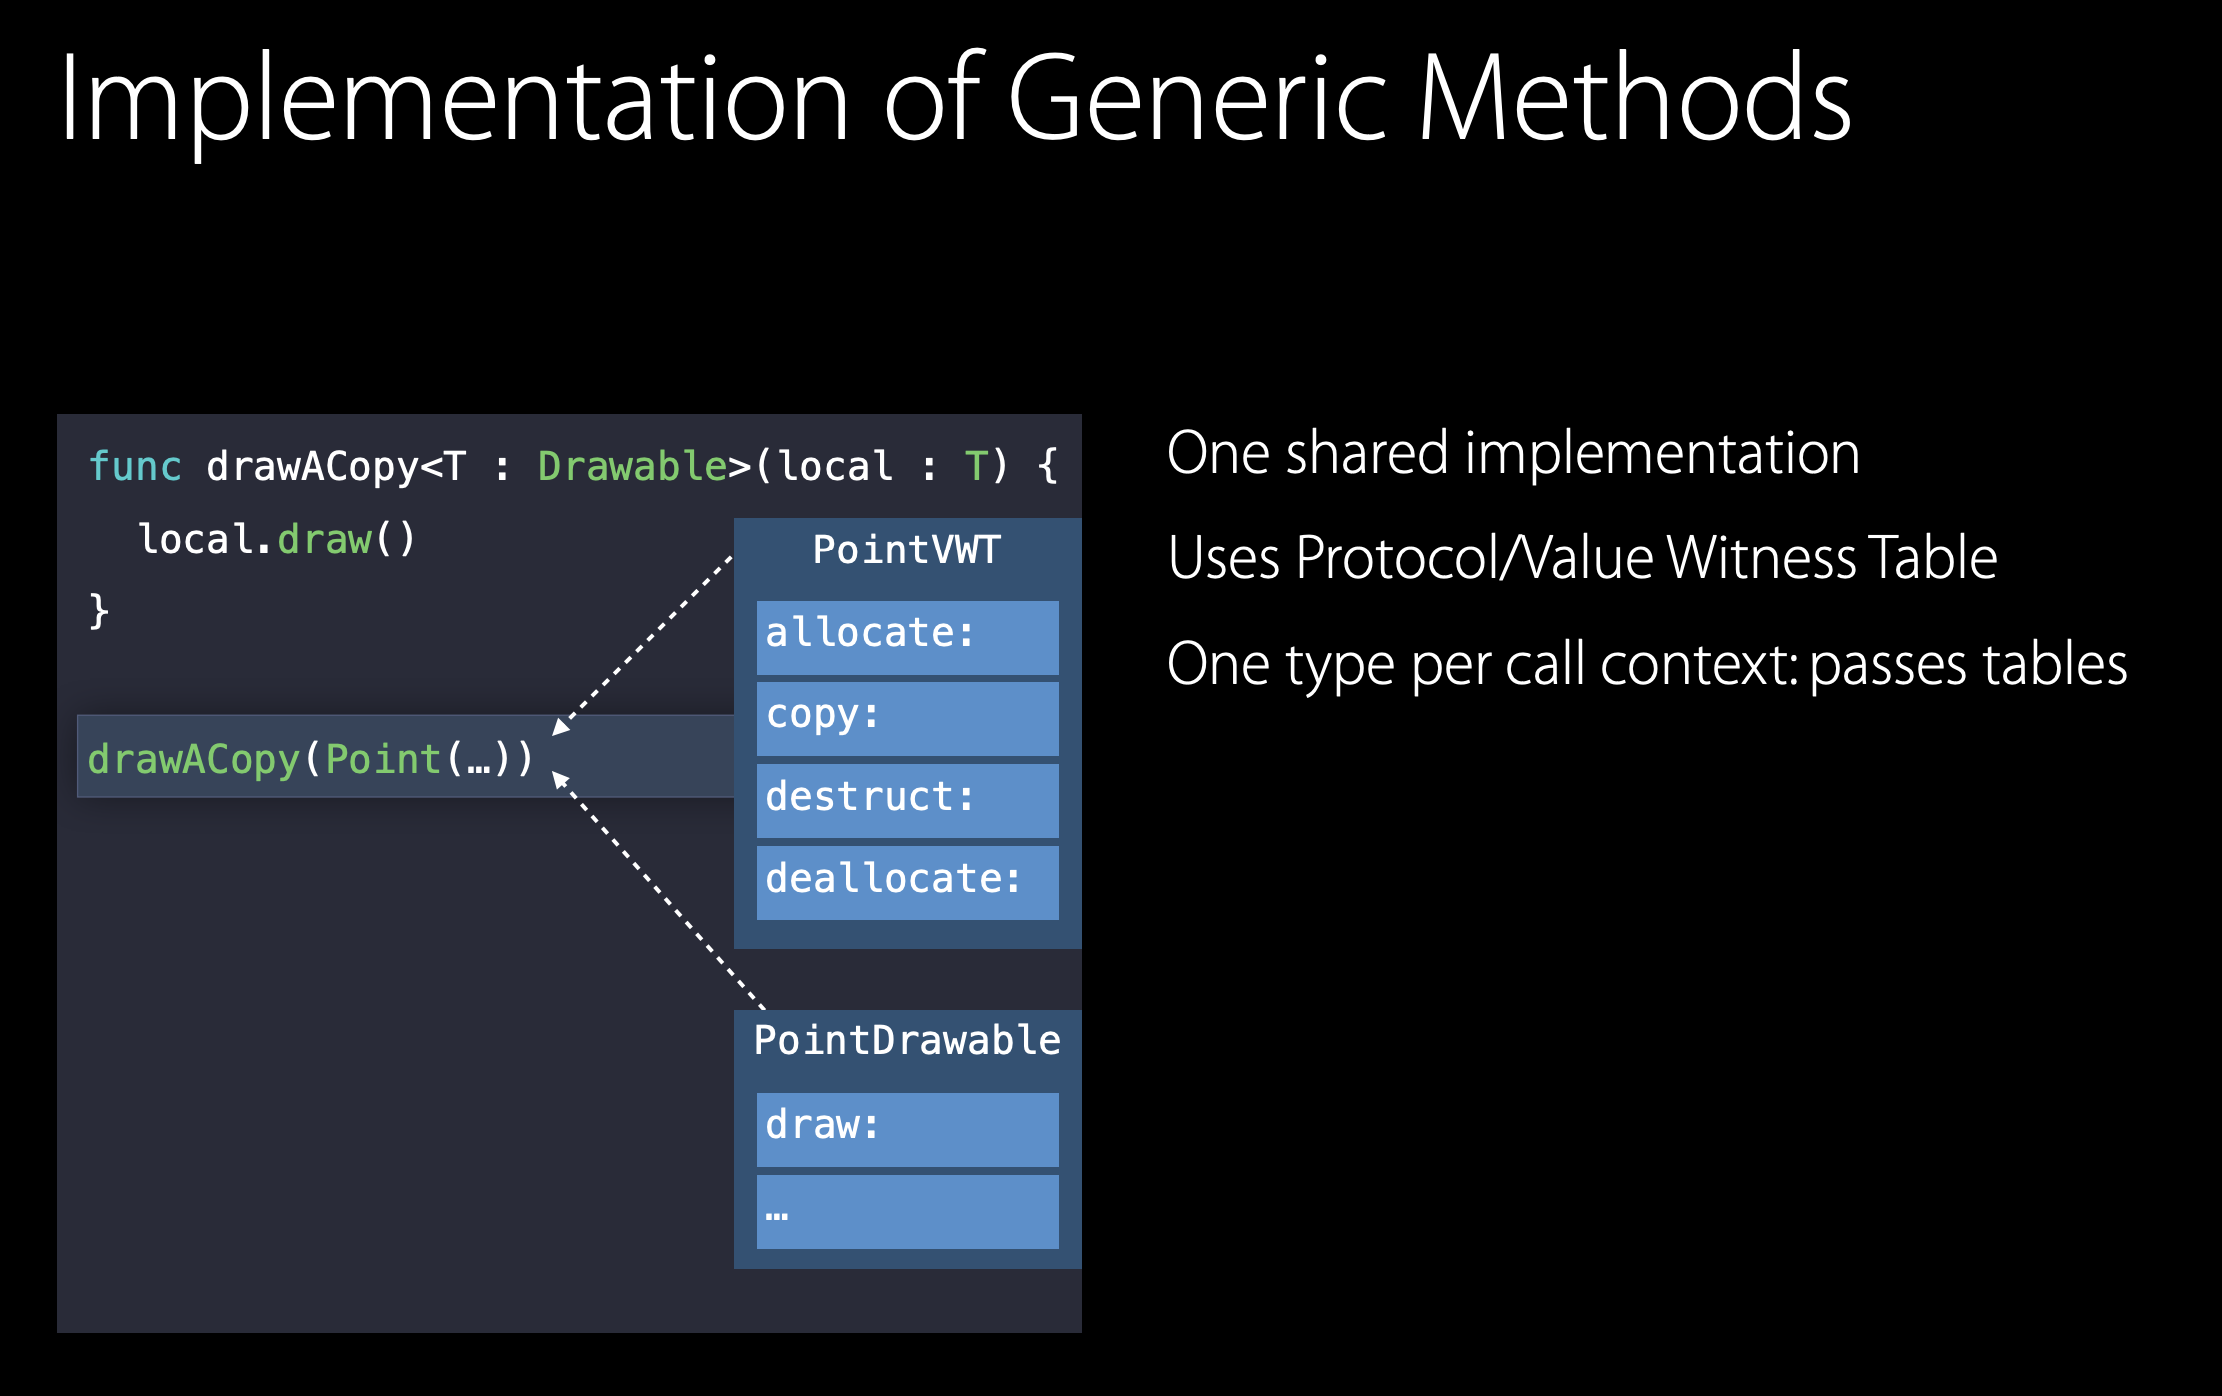This screenshot has height=1396, width=2222.
Task: Click the PointDrawable table header
Action: click(906, 1041)
